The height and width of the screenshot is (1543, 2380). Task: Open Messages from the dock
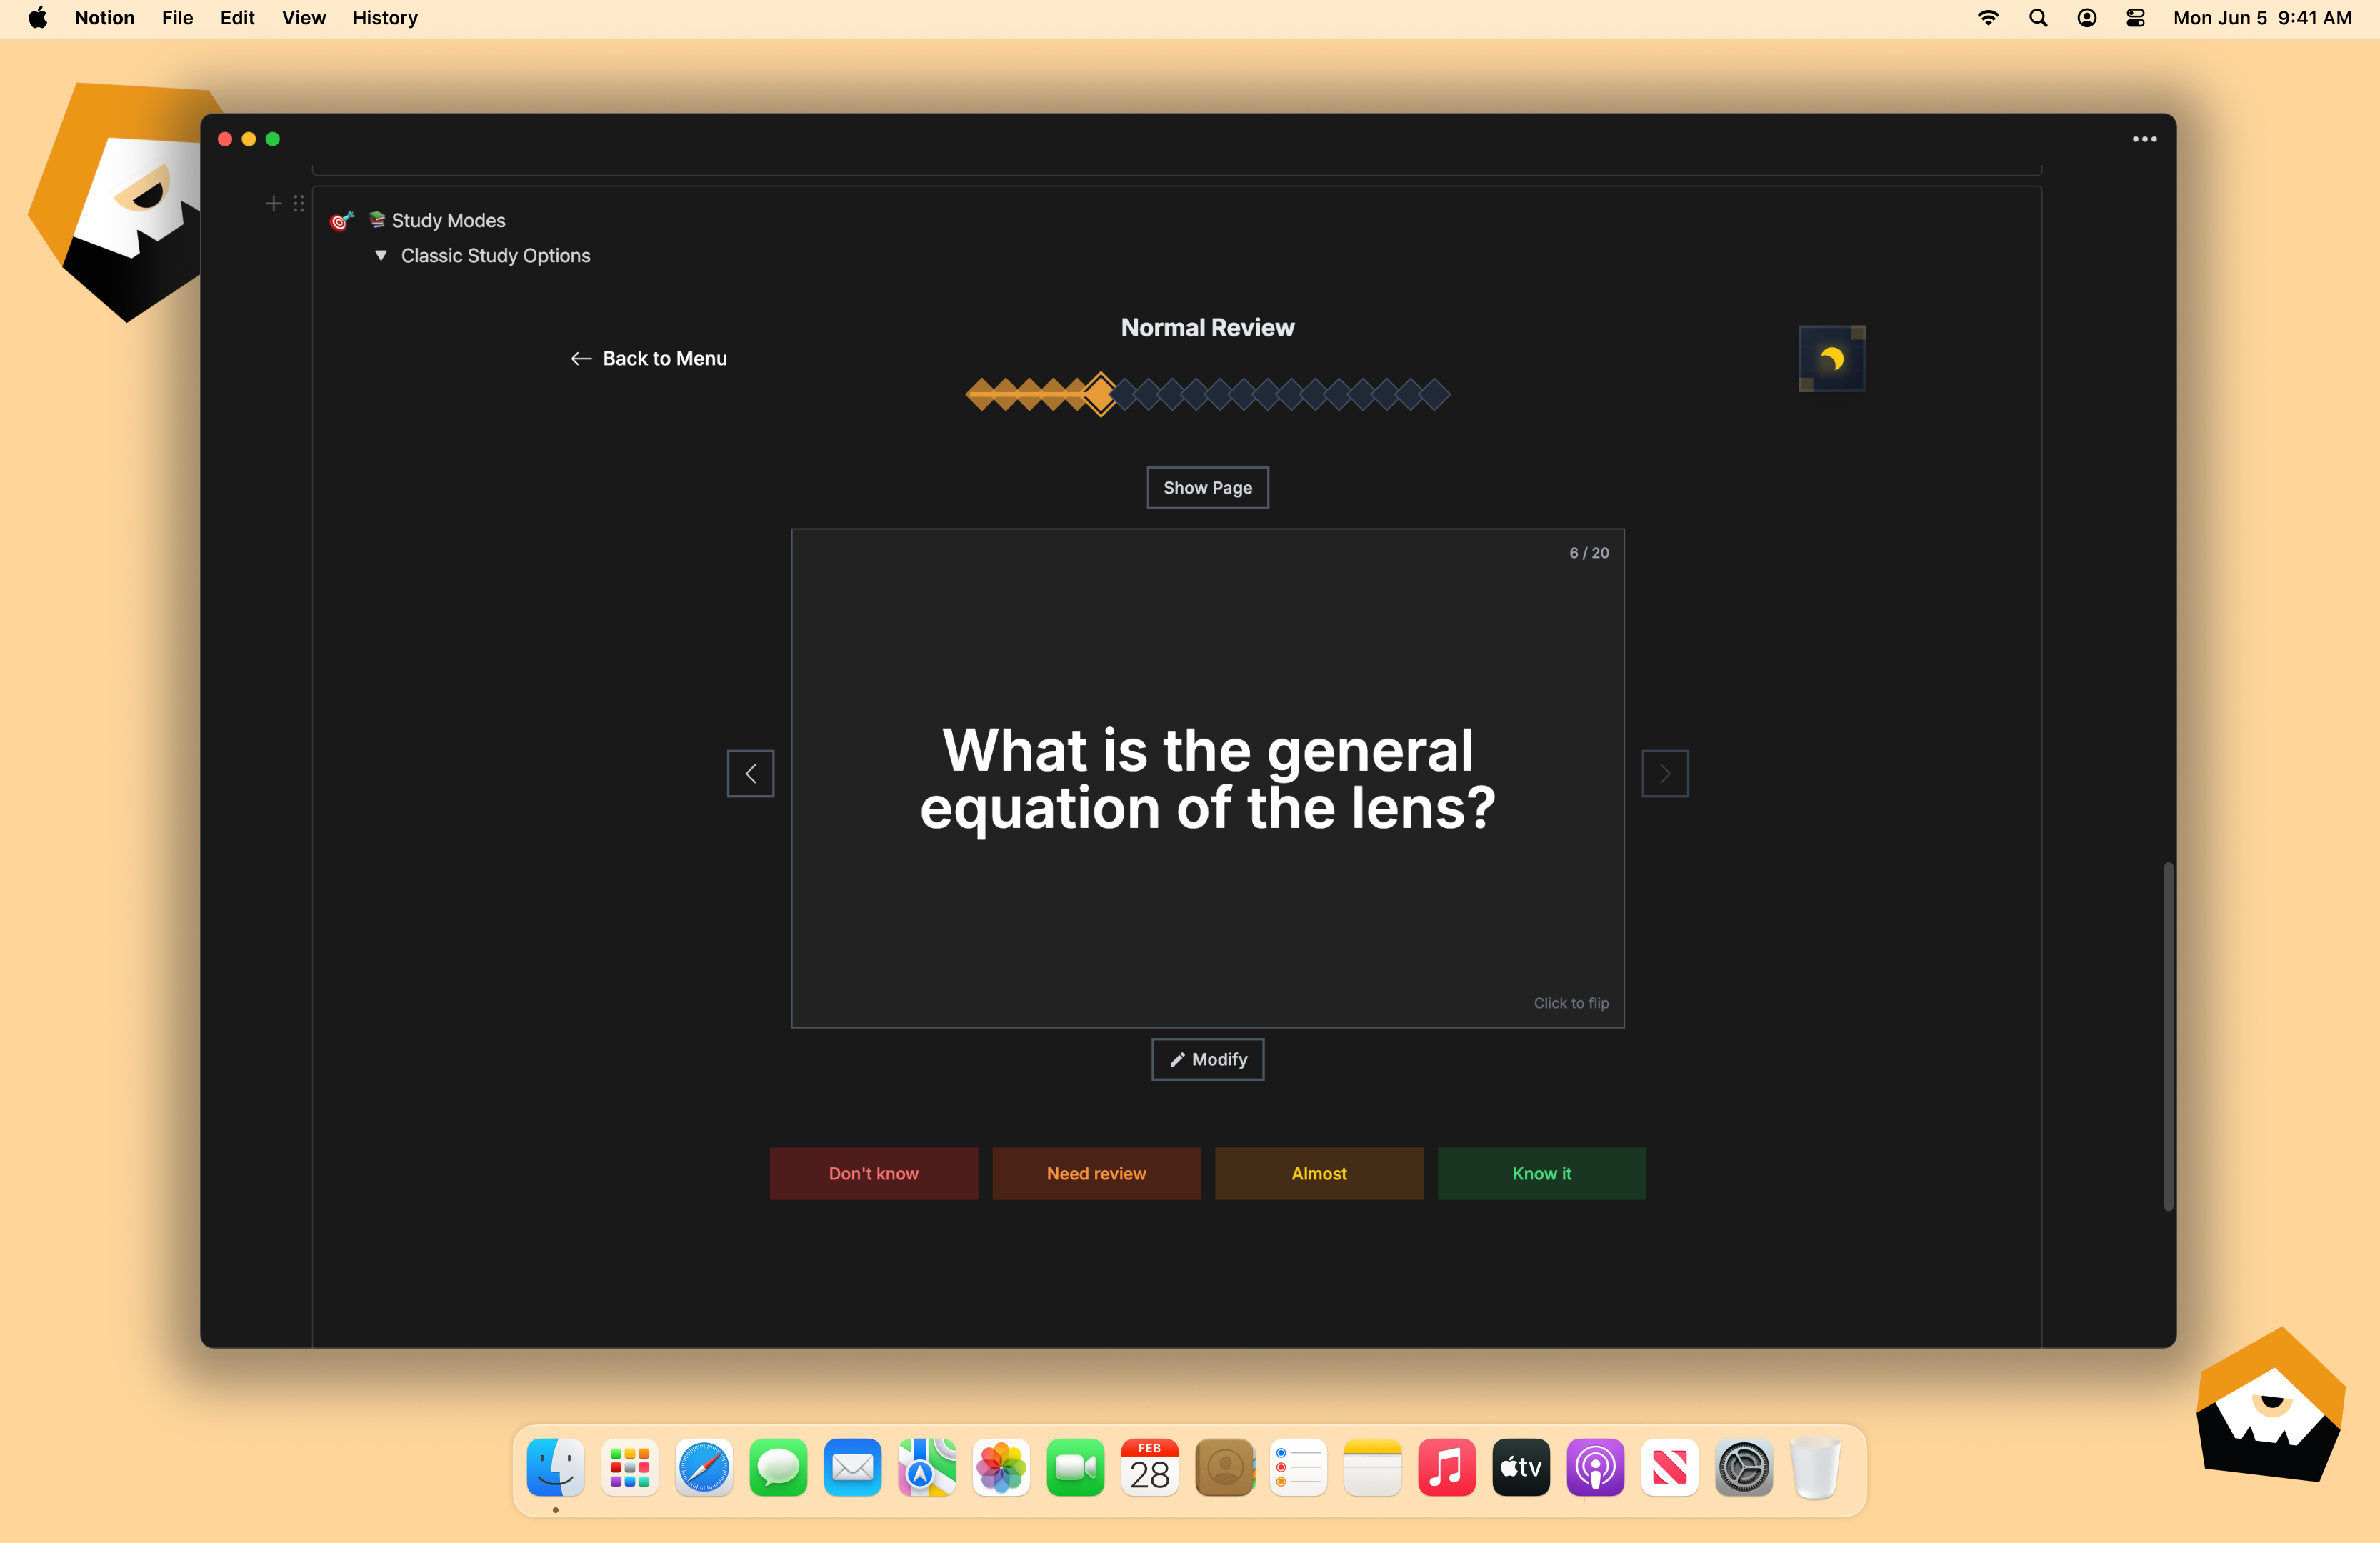click(778, 1467)
